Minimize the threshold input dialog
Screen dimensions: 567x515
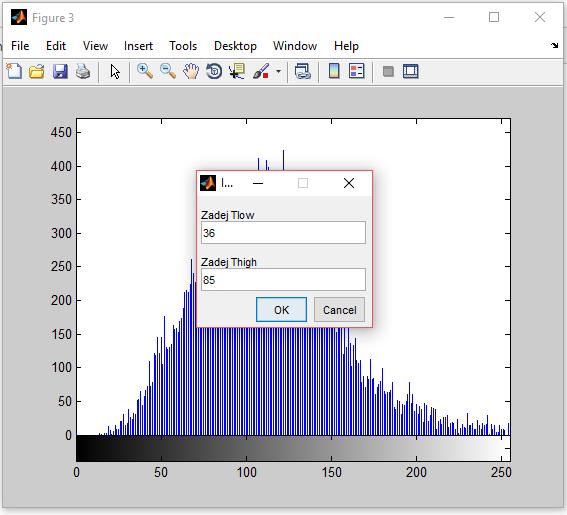tap(258, 183)
